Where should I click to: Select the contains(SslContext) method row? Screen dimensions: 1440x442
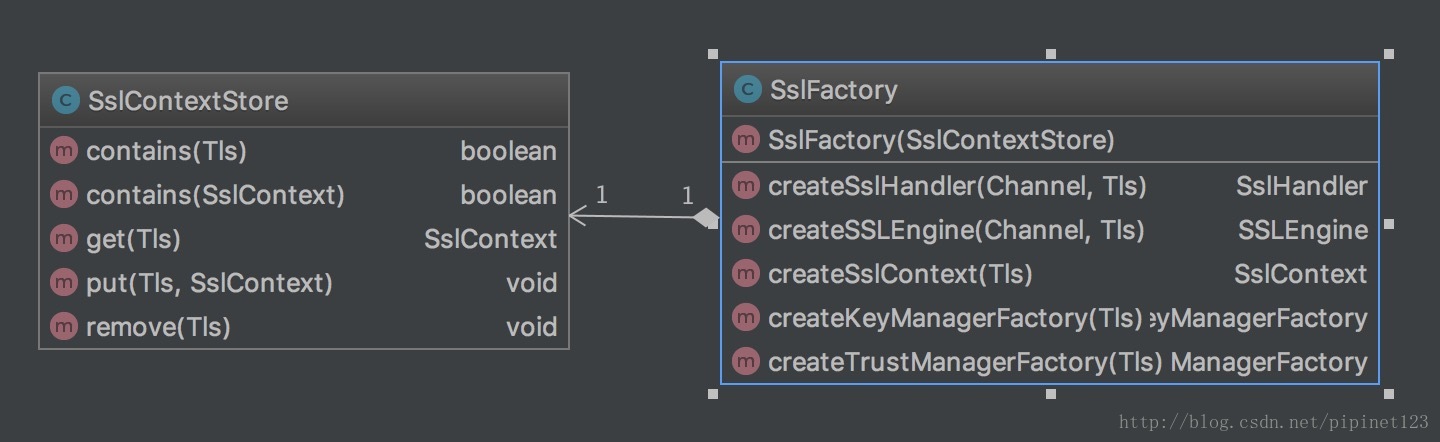click(304, 195)
